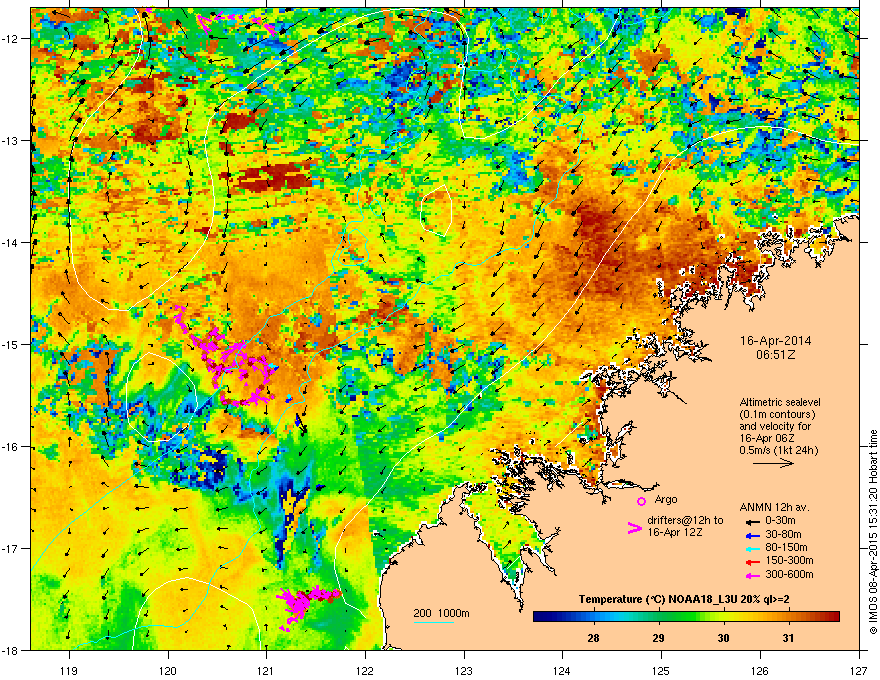
Task: Click the magenta 300-600m arrow legend symbol
Action: click(753, 575)
